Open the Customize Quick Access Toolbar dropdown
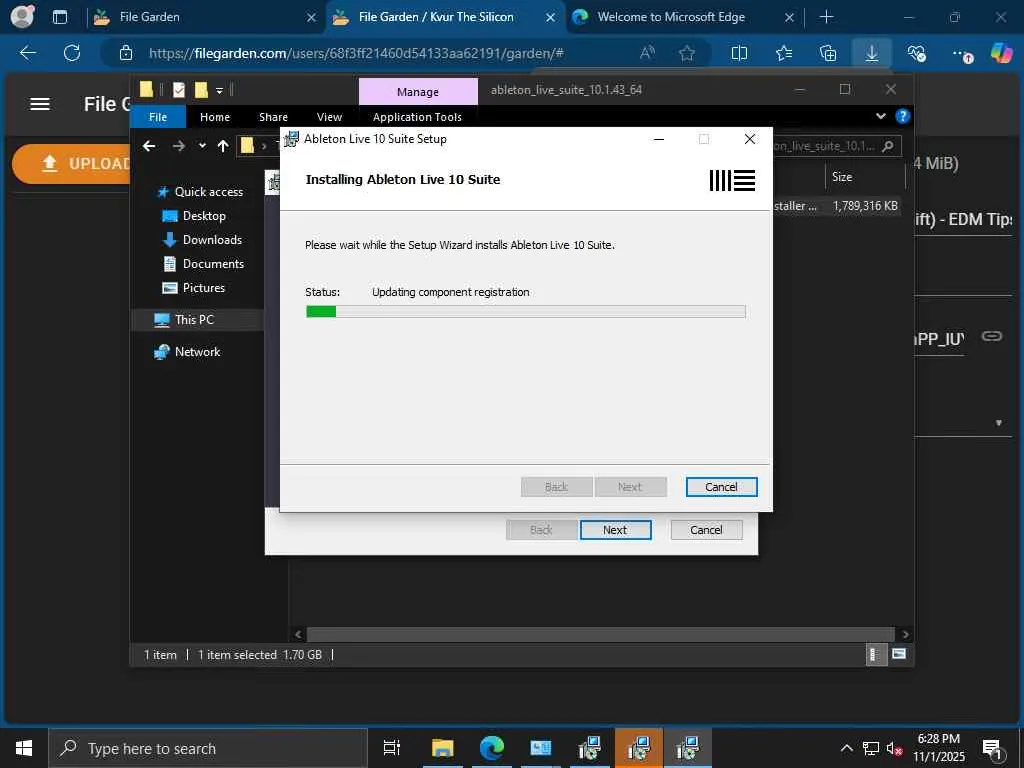The height and width of the screenshot is (768, 1024). [219, 90]
